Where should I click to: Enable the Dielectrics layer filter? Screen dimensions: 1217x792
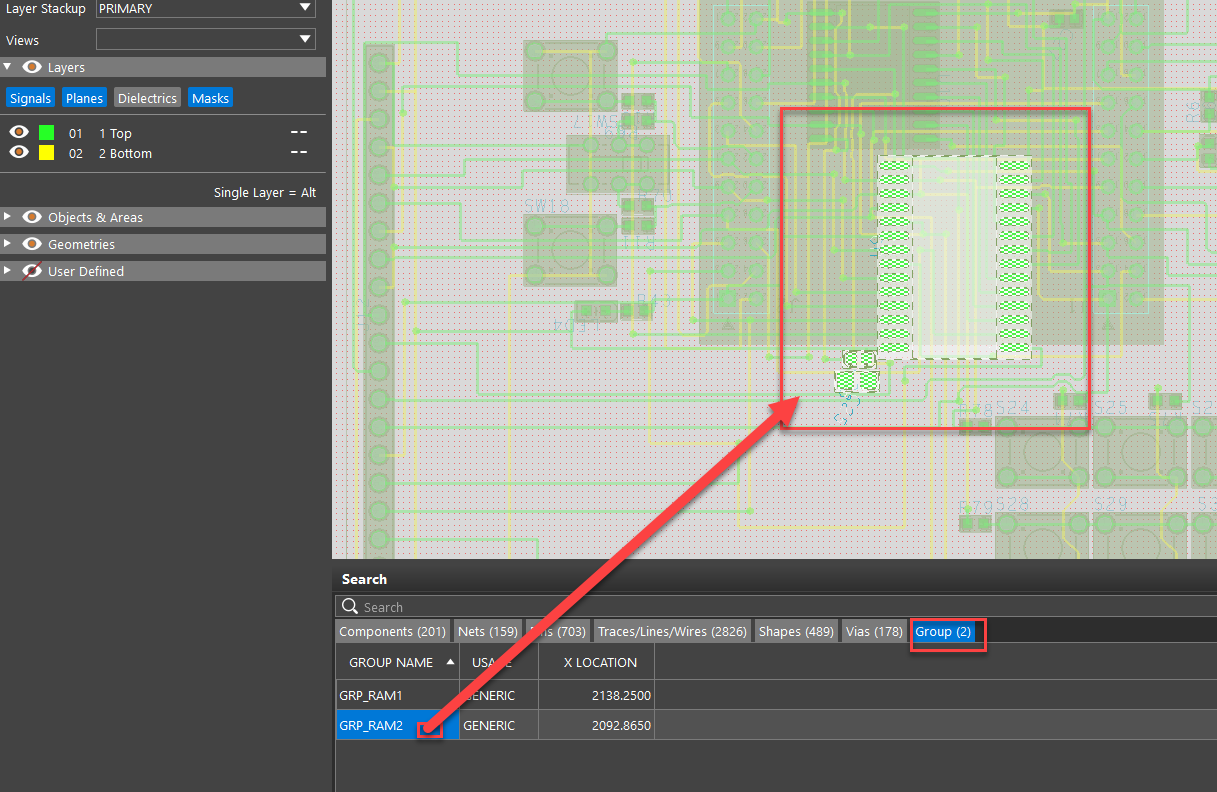147,98
